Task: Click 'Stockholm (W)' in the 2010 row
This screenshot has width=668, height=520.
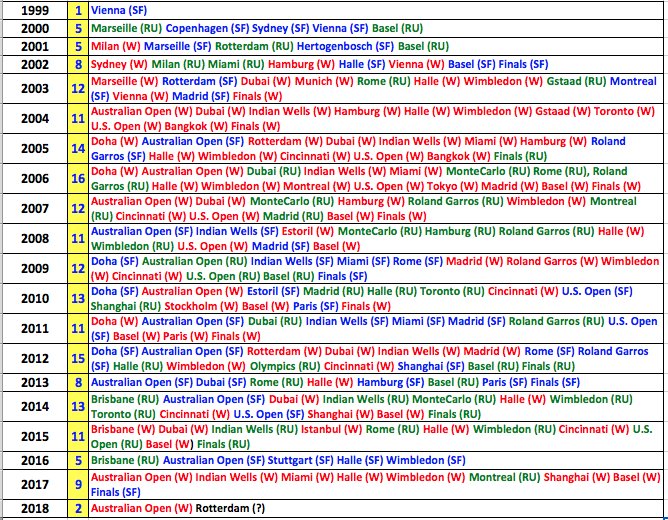Action: (201, 307)
